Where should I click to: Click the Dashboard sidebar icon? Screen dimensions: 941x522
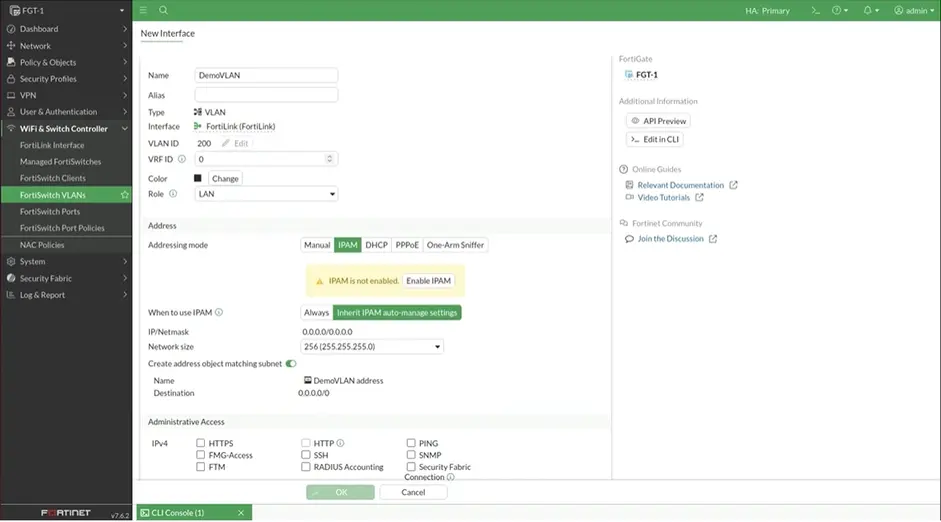coord(11,29)
